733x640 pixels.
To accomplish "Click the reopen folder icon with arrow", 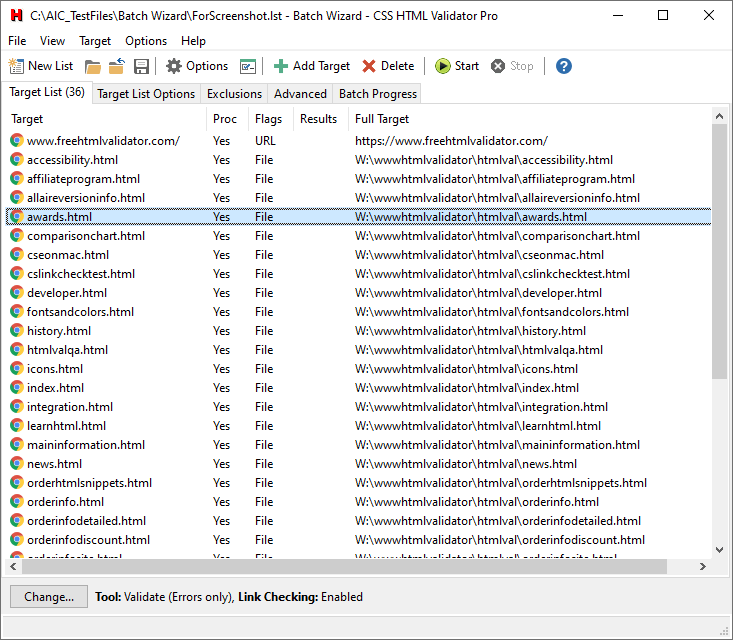I will coord(116,66).
